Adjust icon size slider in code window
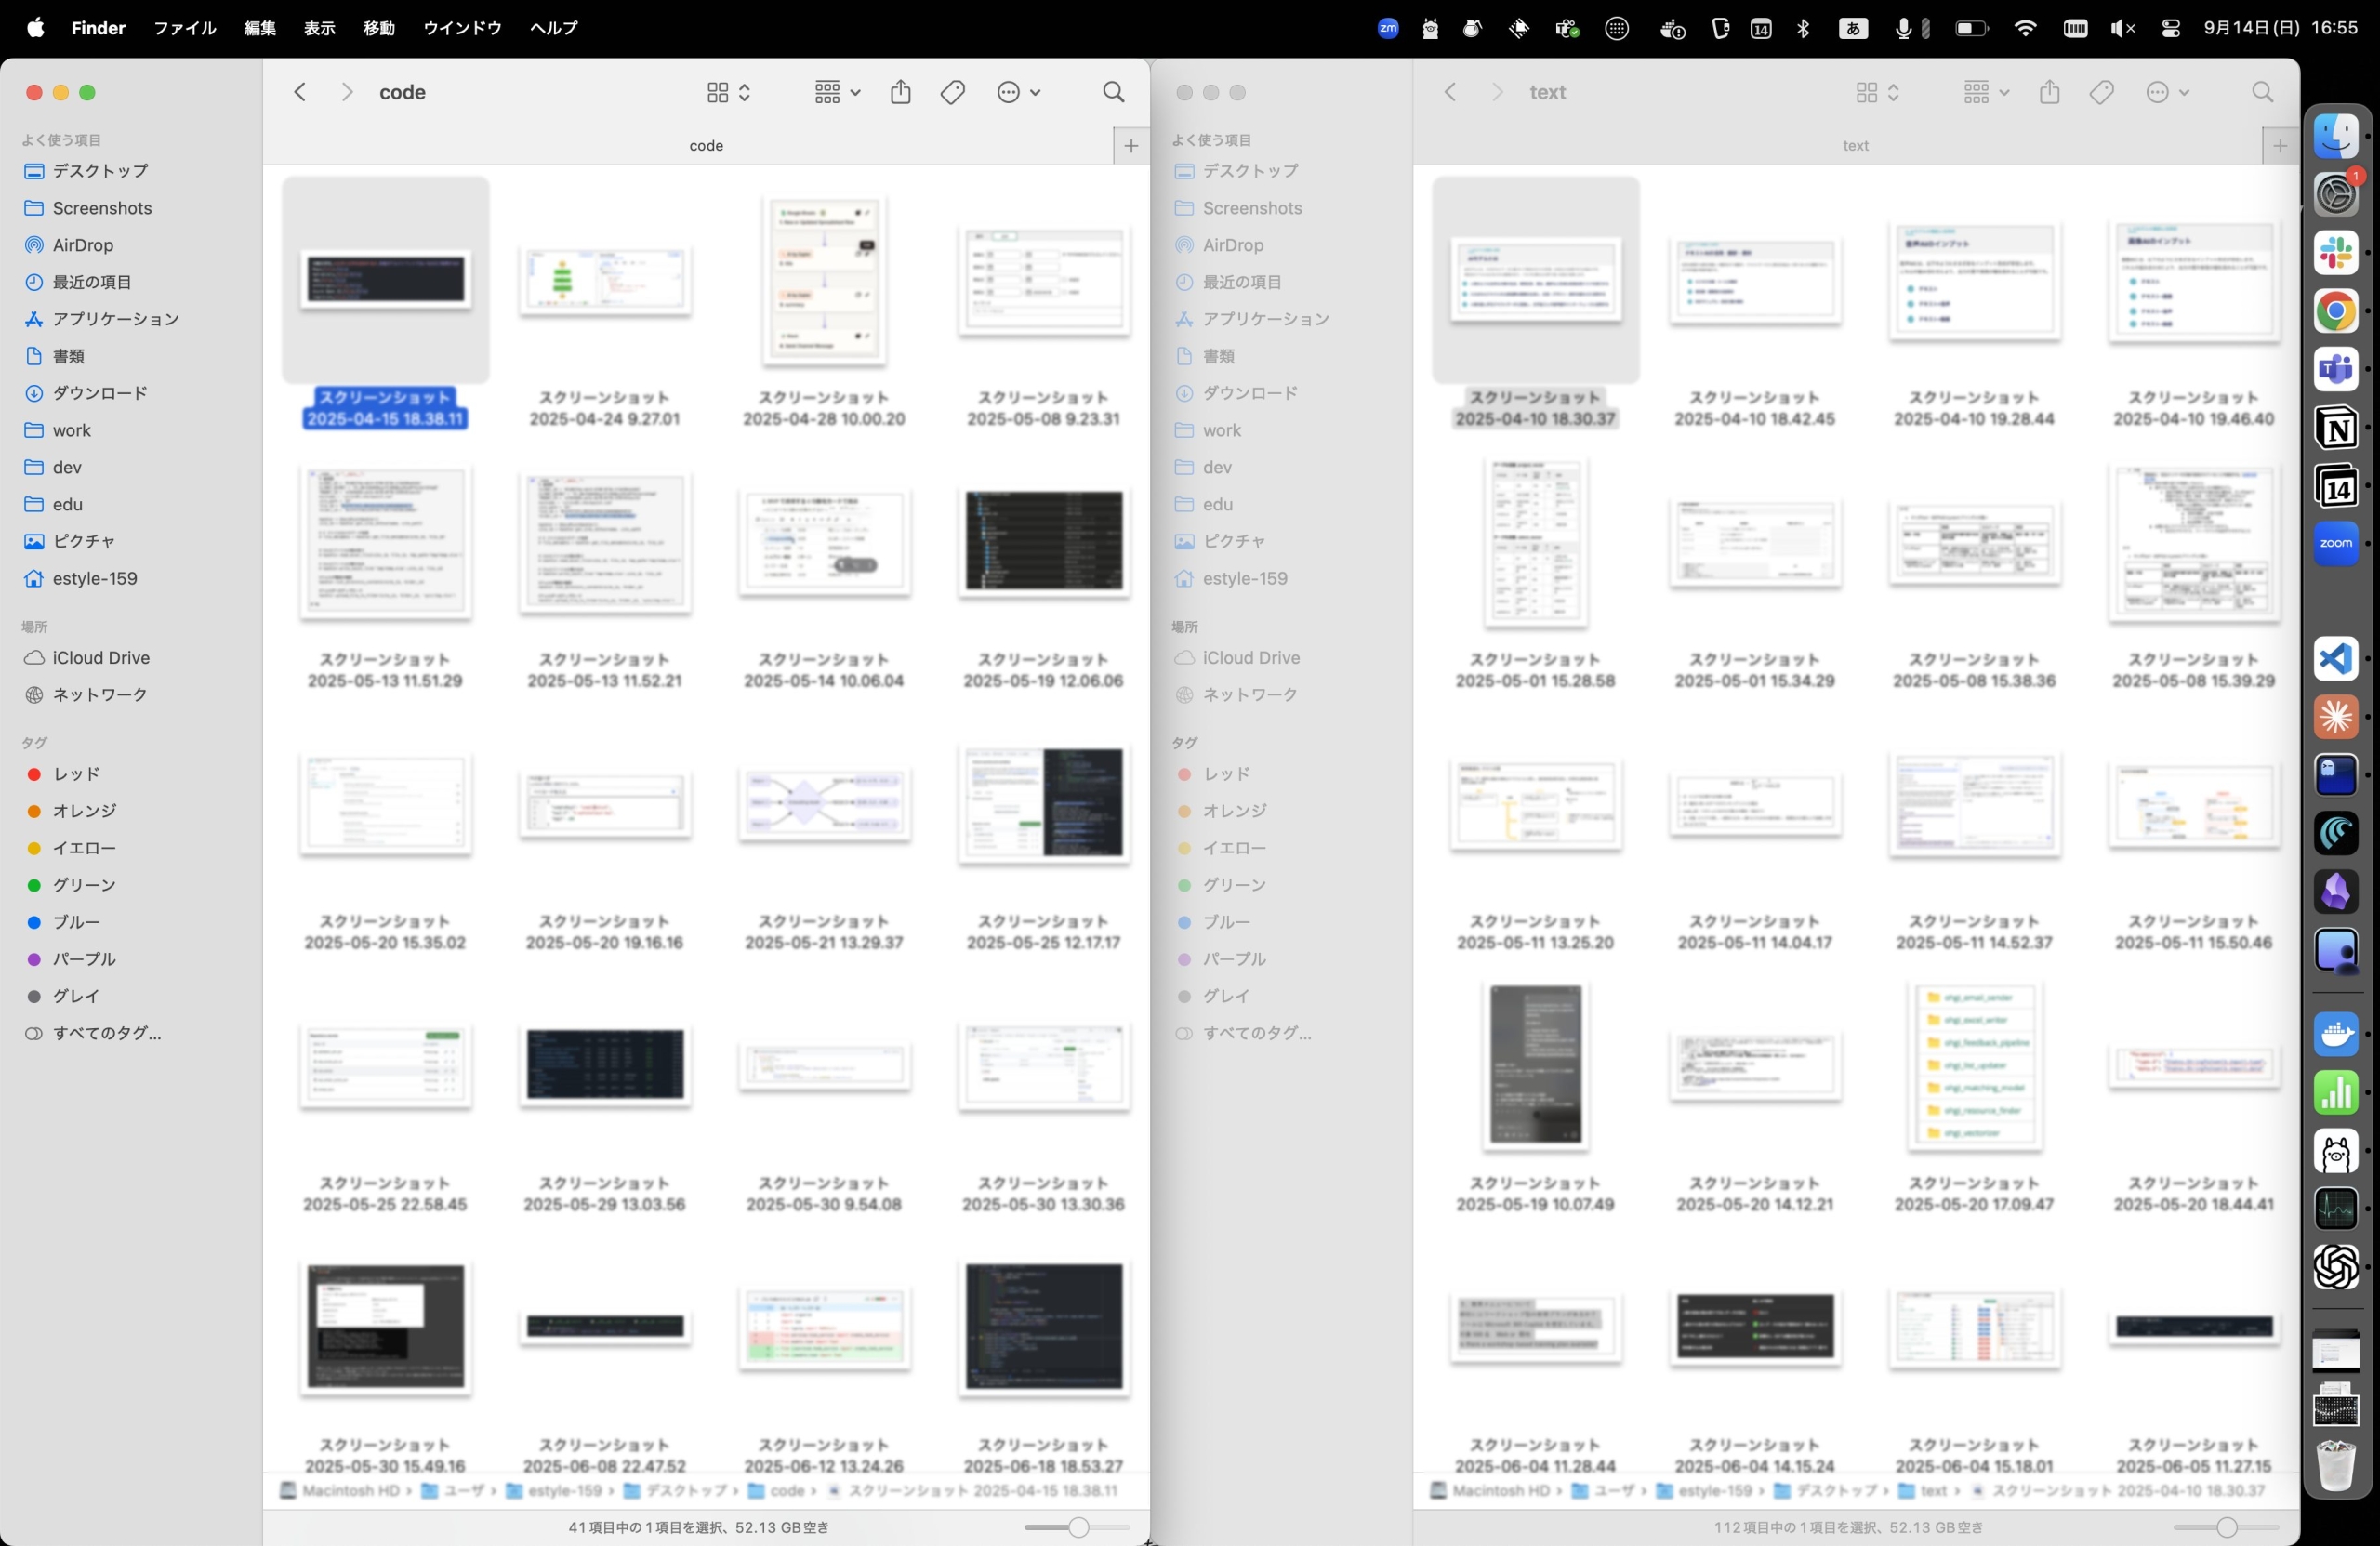Viewport: 2380px width, 1546px height. [1078, 1527]
